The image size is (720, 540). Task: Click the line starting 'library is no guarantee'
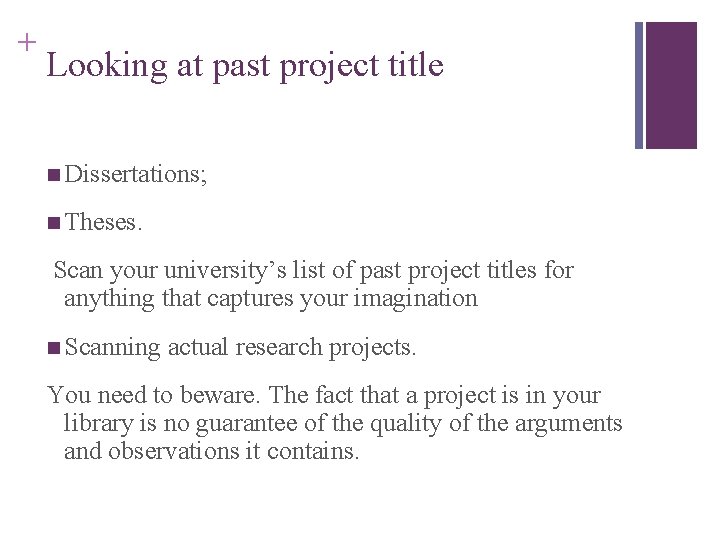[343, 423]
